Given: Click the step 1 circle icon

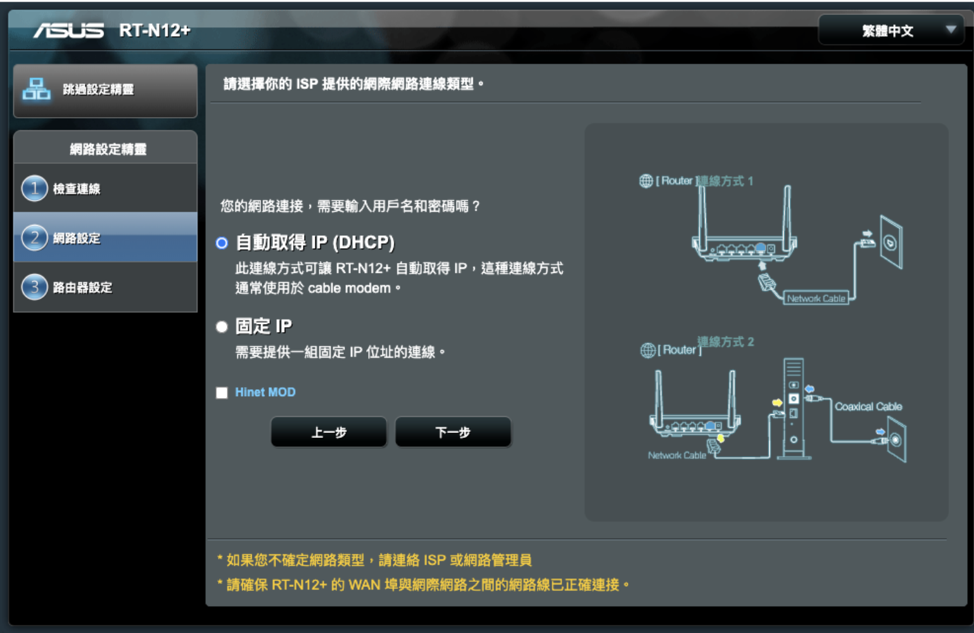Looking at the screenshot, I should pos(35,188).
